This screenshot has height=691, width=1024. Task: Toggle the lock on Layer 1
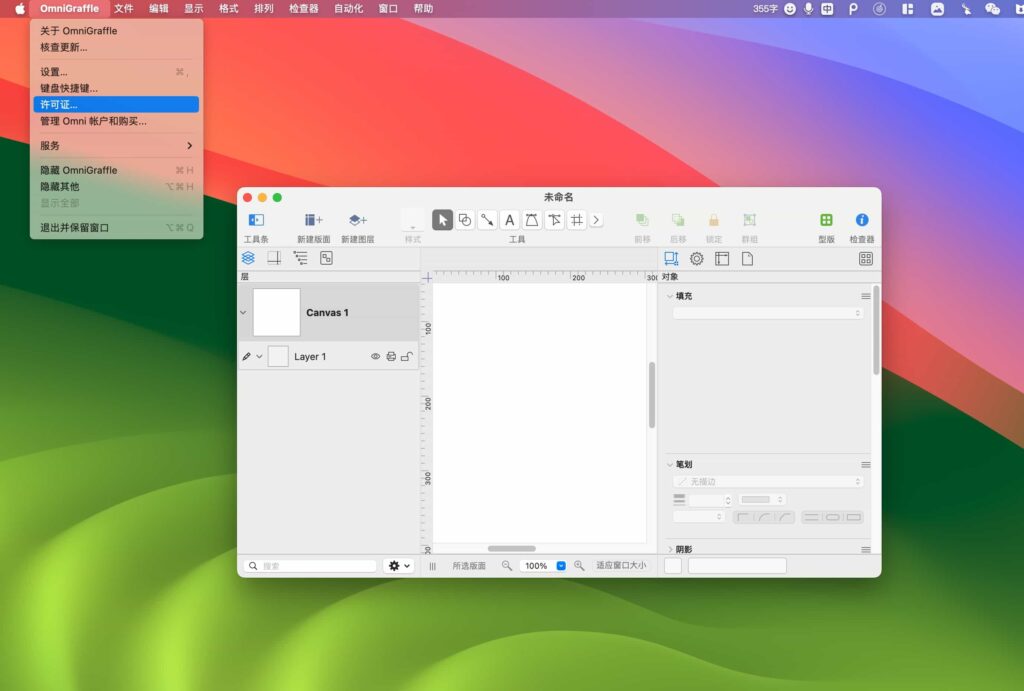[405, 356]
